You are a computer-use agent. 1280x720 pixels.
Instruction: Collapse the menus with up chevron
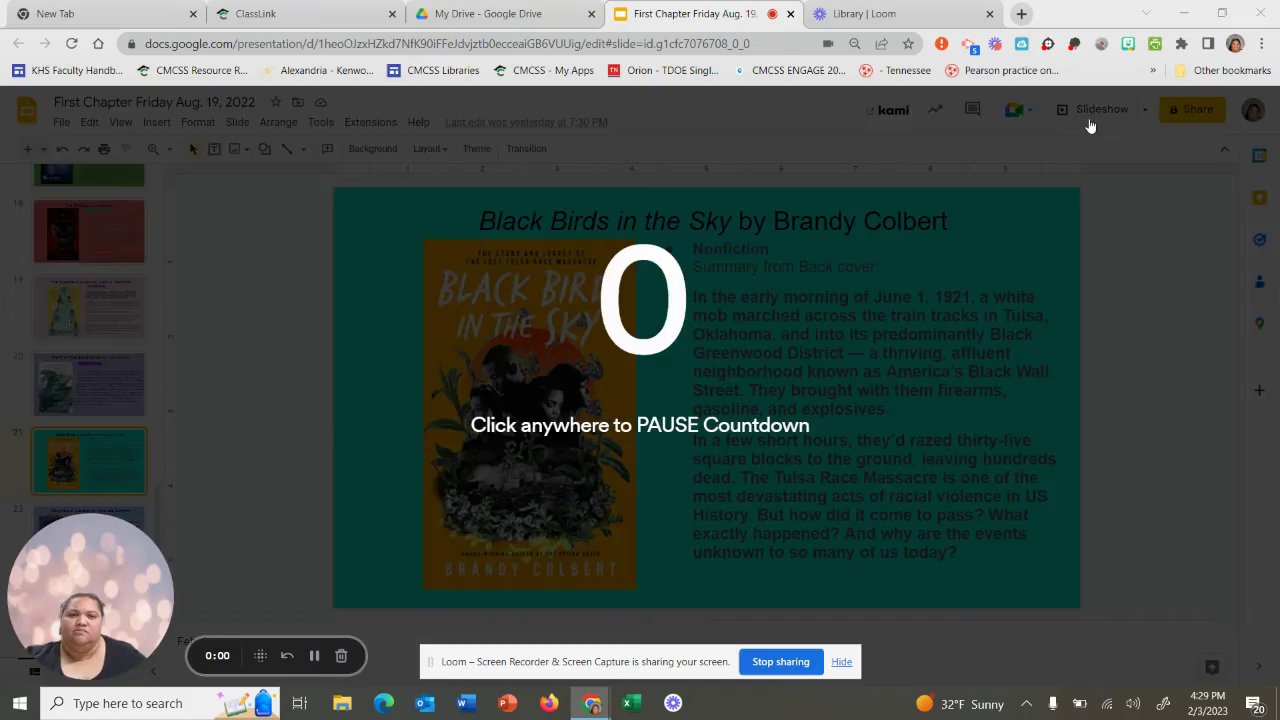1224,149
